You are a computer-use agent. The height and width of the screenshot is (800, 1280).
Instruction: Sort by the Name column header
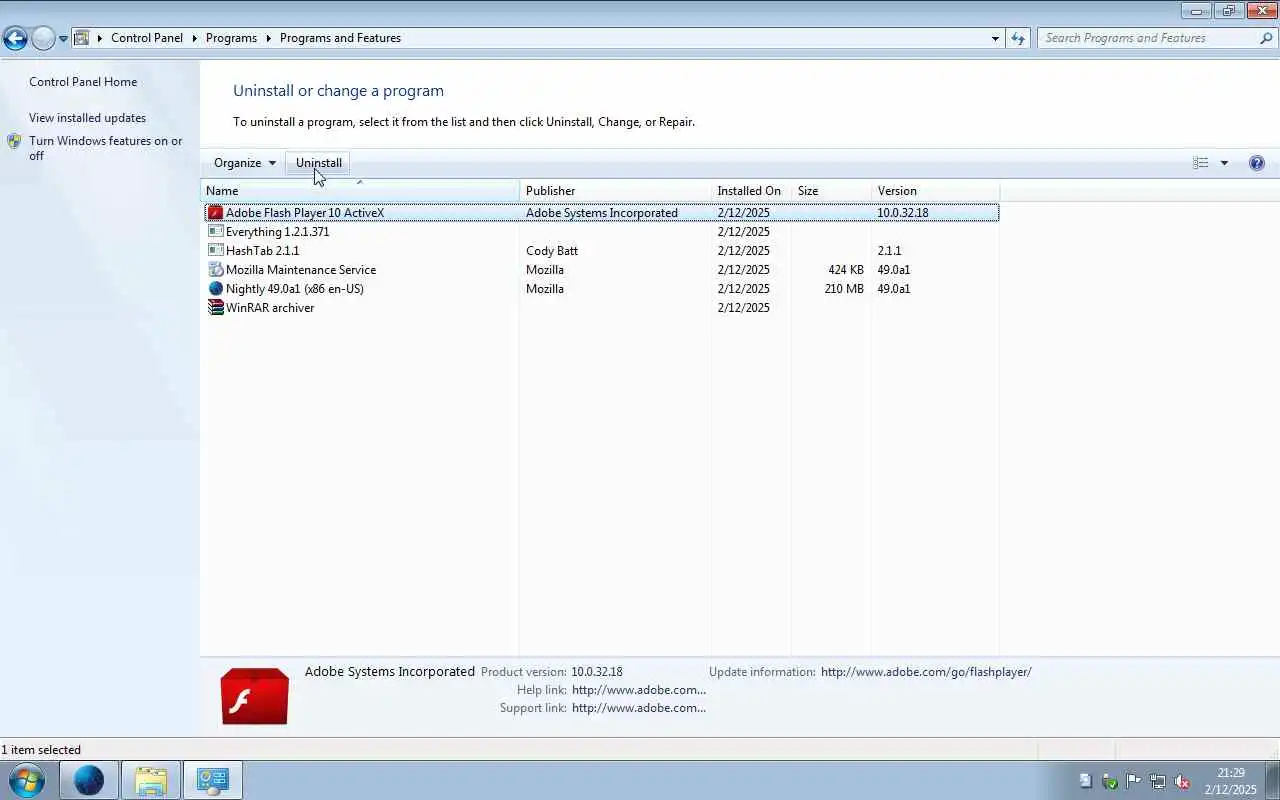pos(360,191)
